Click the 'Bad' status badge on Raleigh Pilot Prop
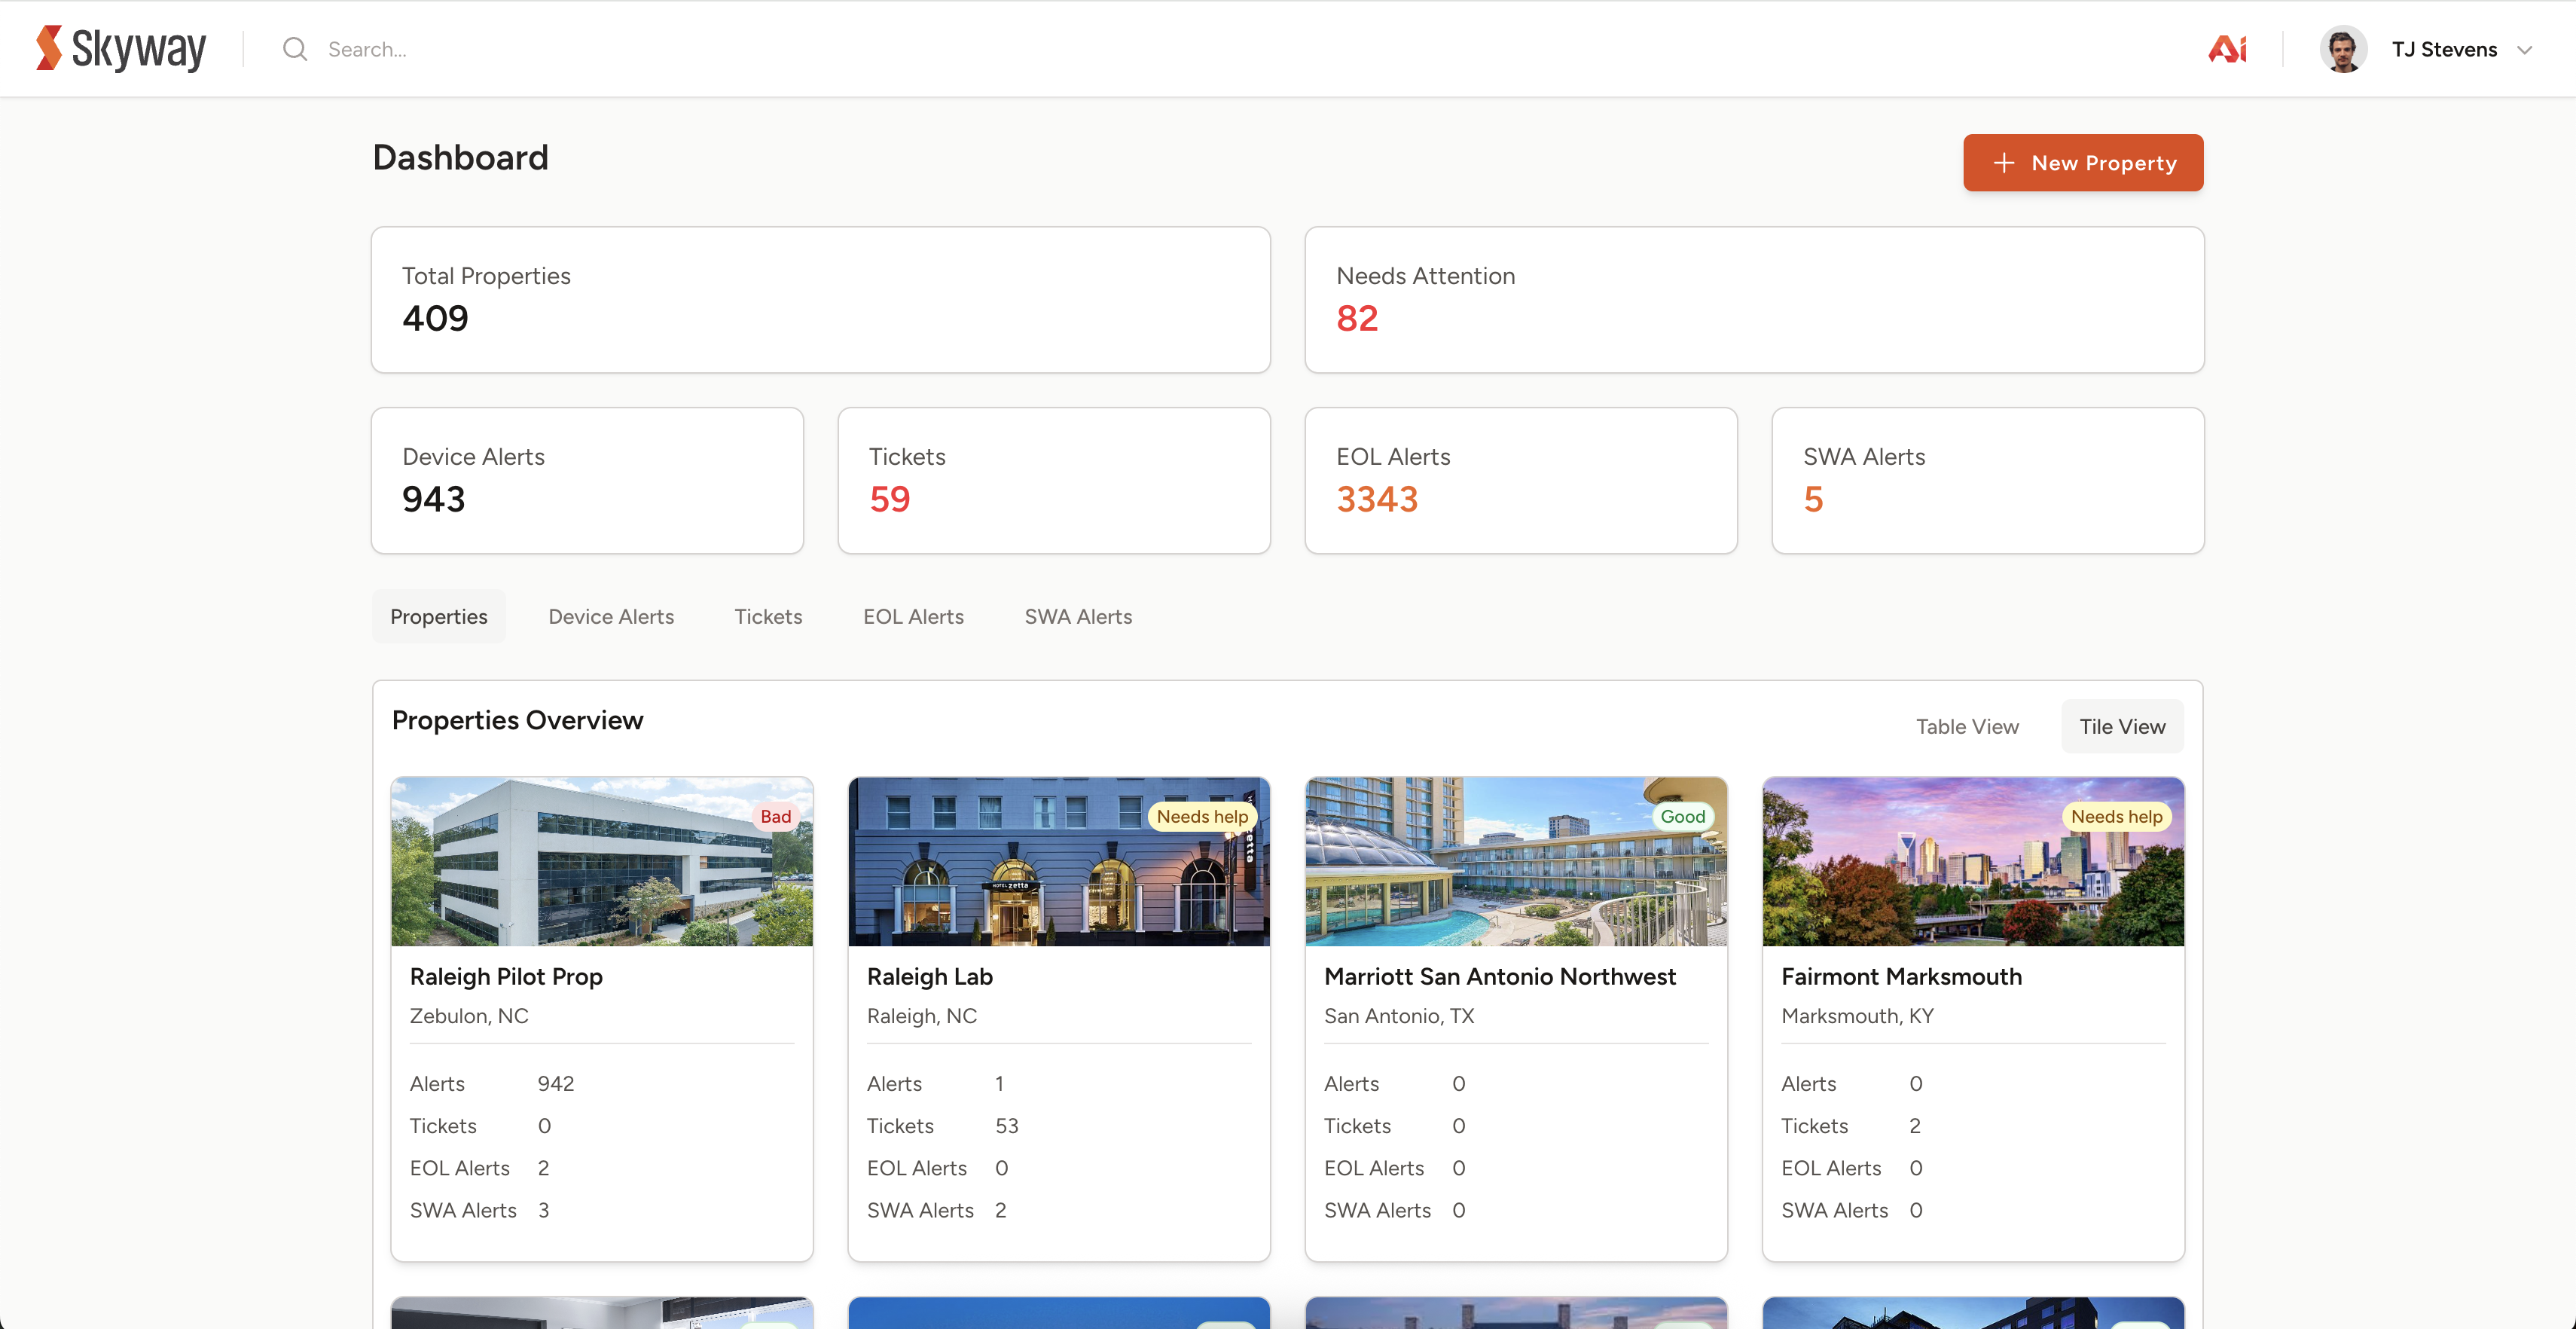 click(776, 816)
